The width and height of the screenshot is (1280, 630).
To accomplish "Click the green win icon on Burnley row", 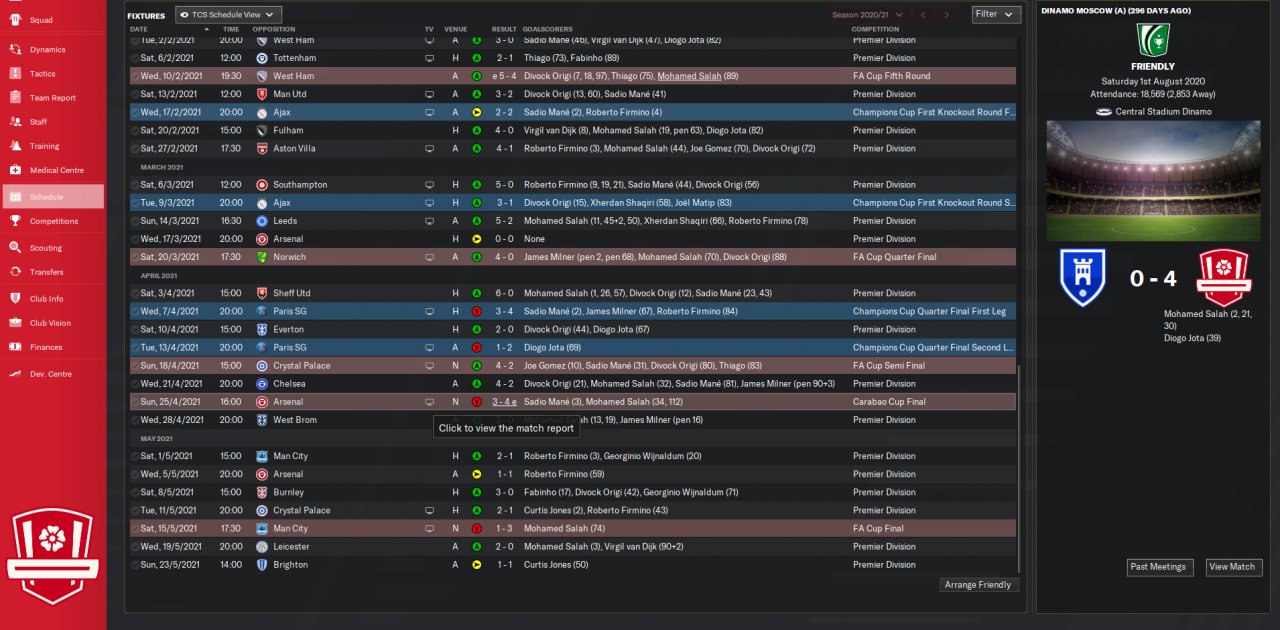I will 477,492.
